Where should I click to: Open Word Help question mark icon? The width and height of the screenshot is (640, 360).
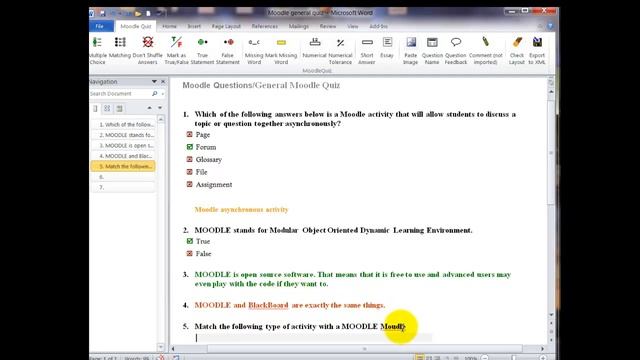click(x=550, y=26)
